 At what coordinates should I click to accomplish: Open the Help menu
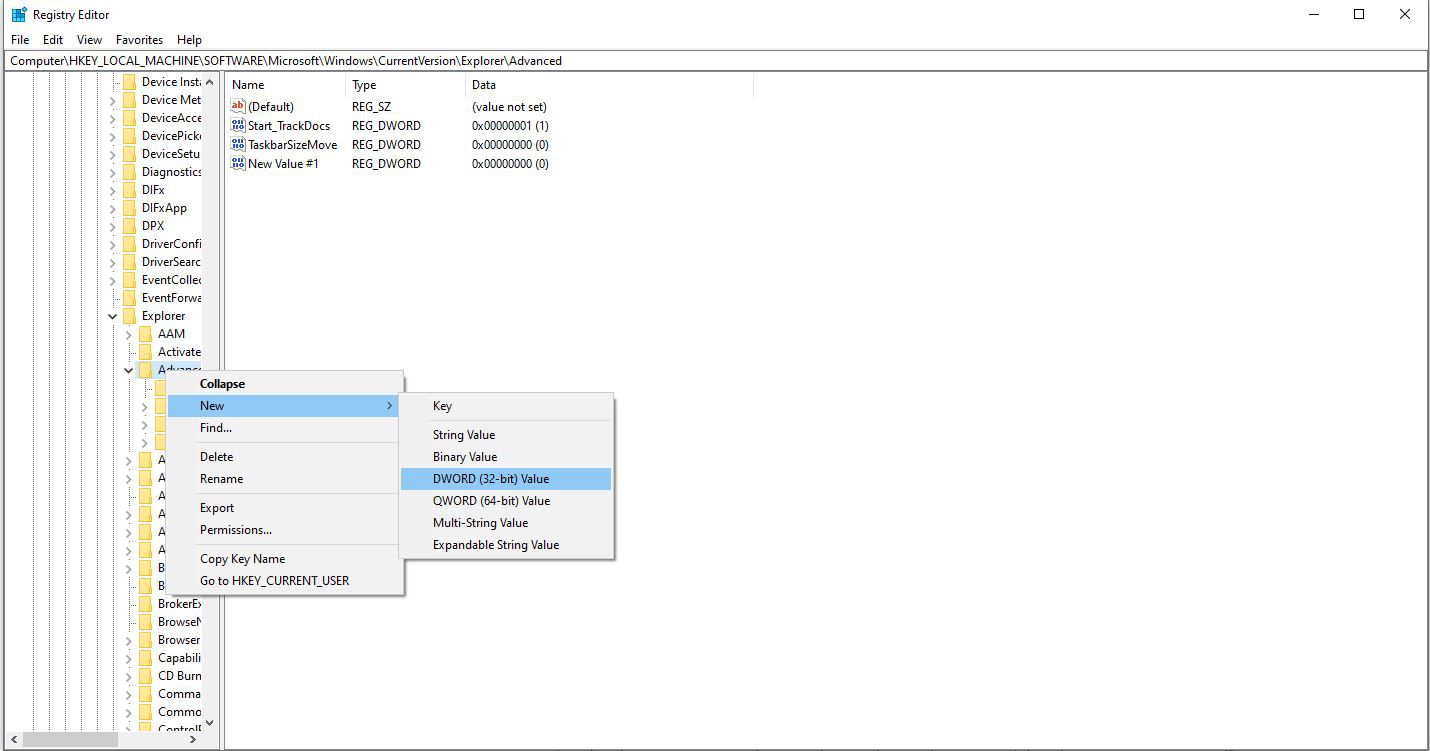click(x=189, y=40)
